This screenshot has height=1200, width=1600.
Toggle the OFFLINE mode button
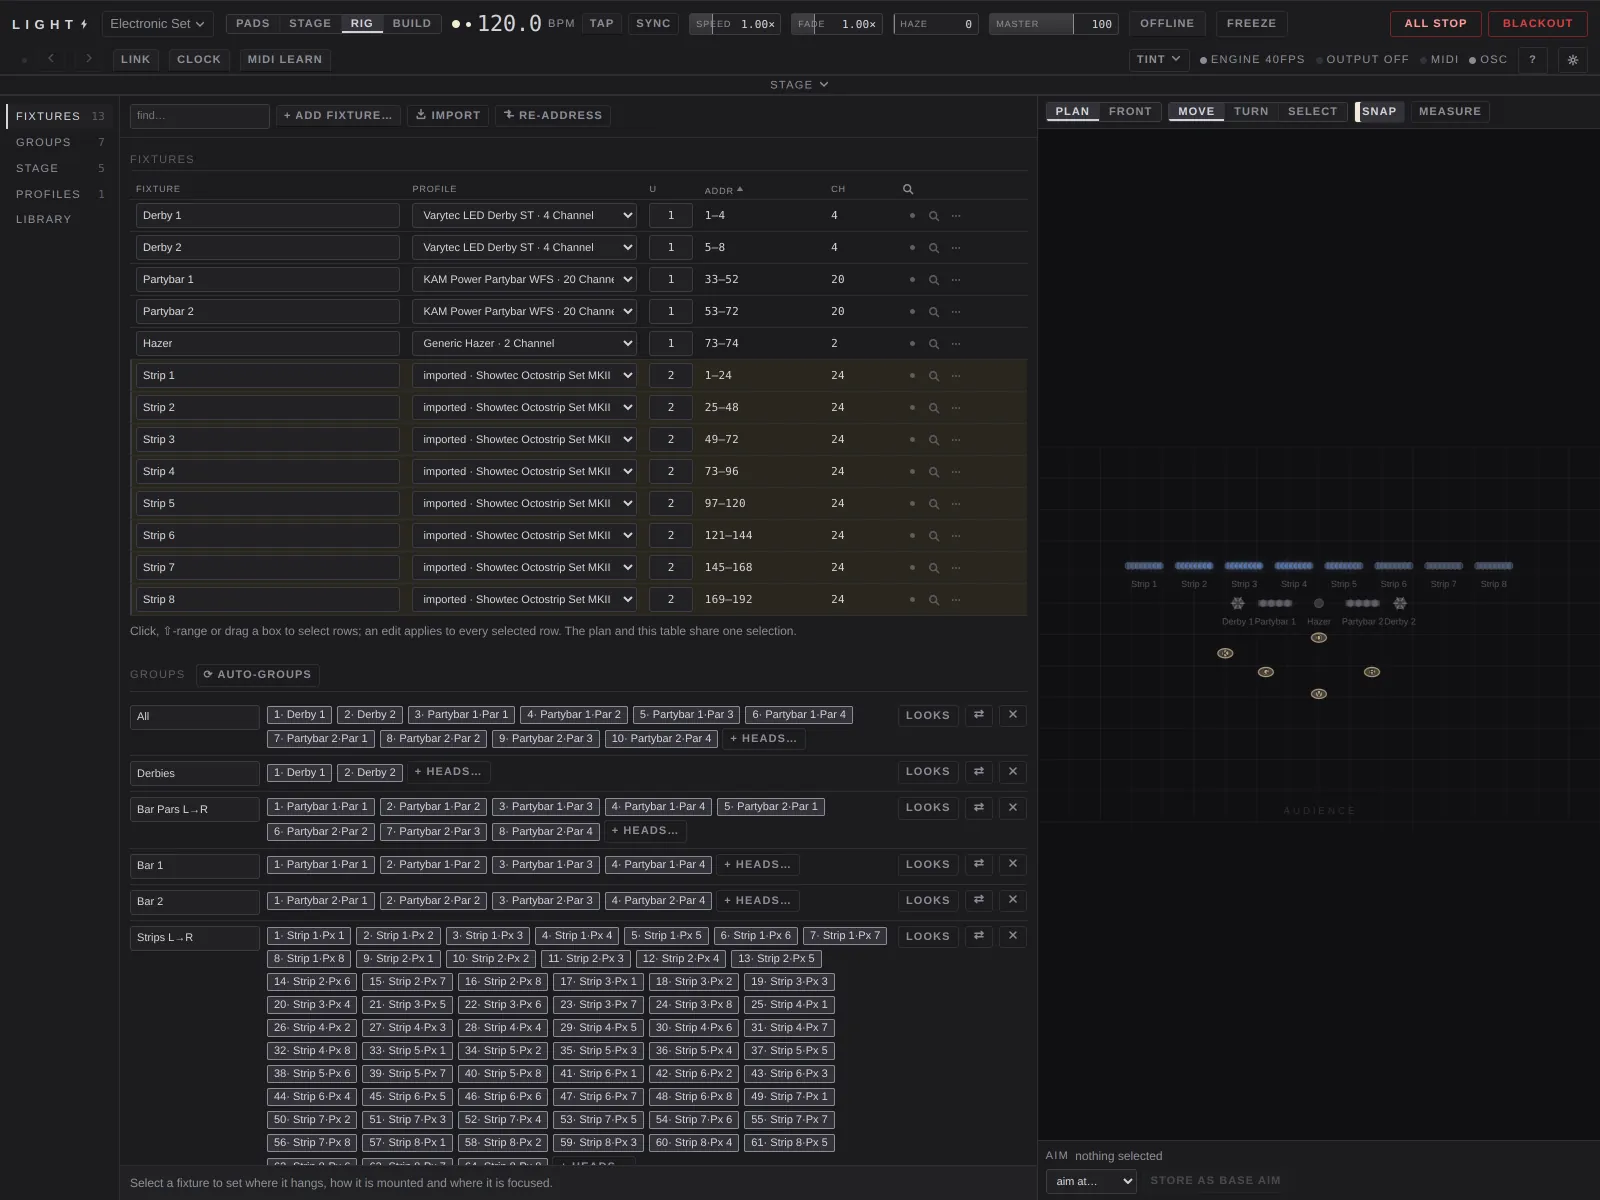(1167, 24)
